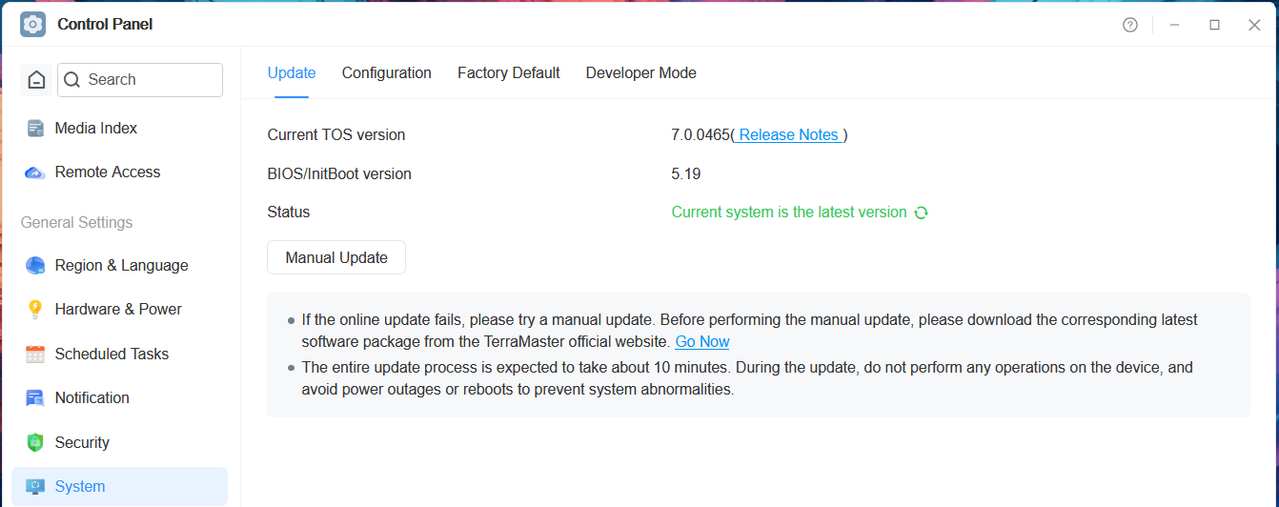Screen dimensions: 1279x507
Task: Open help via question mark icon
Action: 1130,25
